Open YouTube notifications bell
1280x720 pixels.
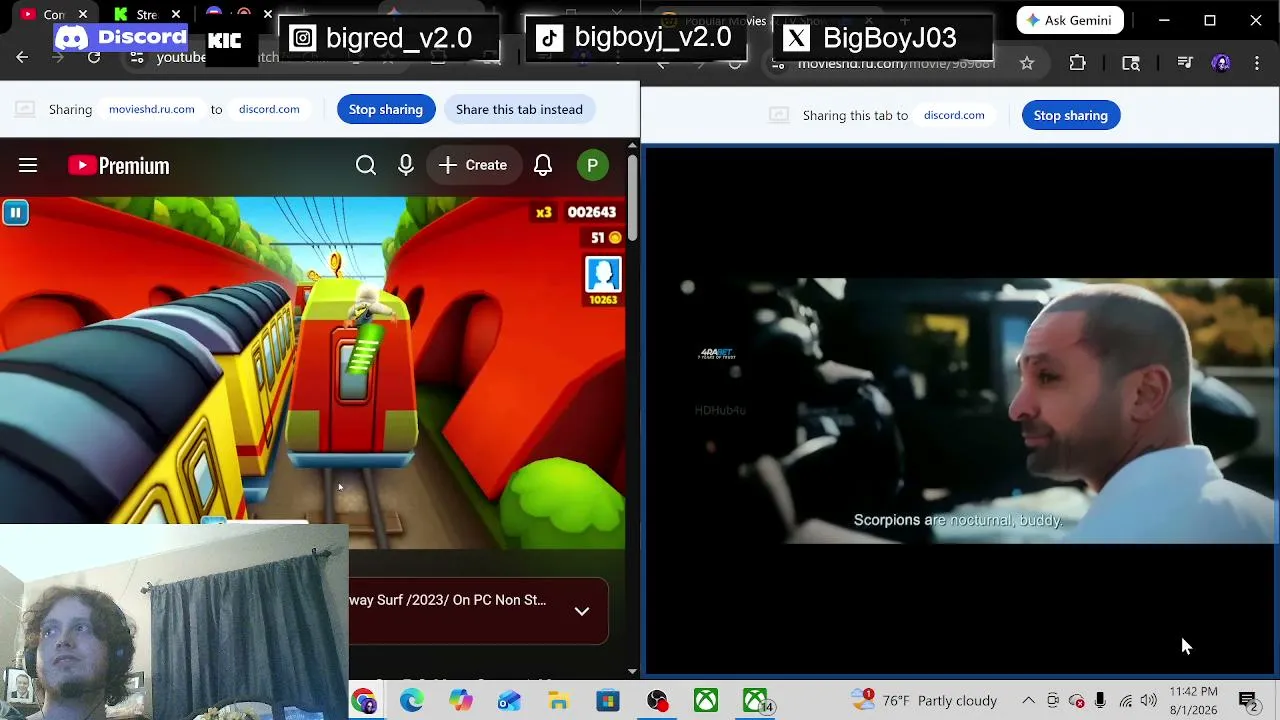(543, 165)
